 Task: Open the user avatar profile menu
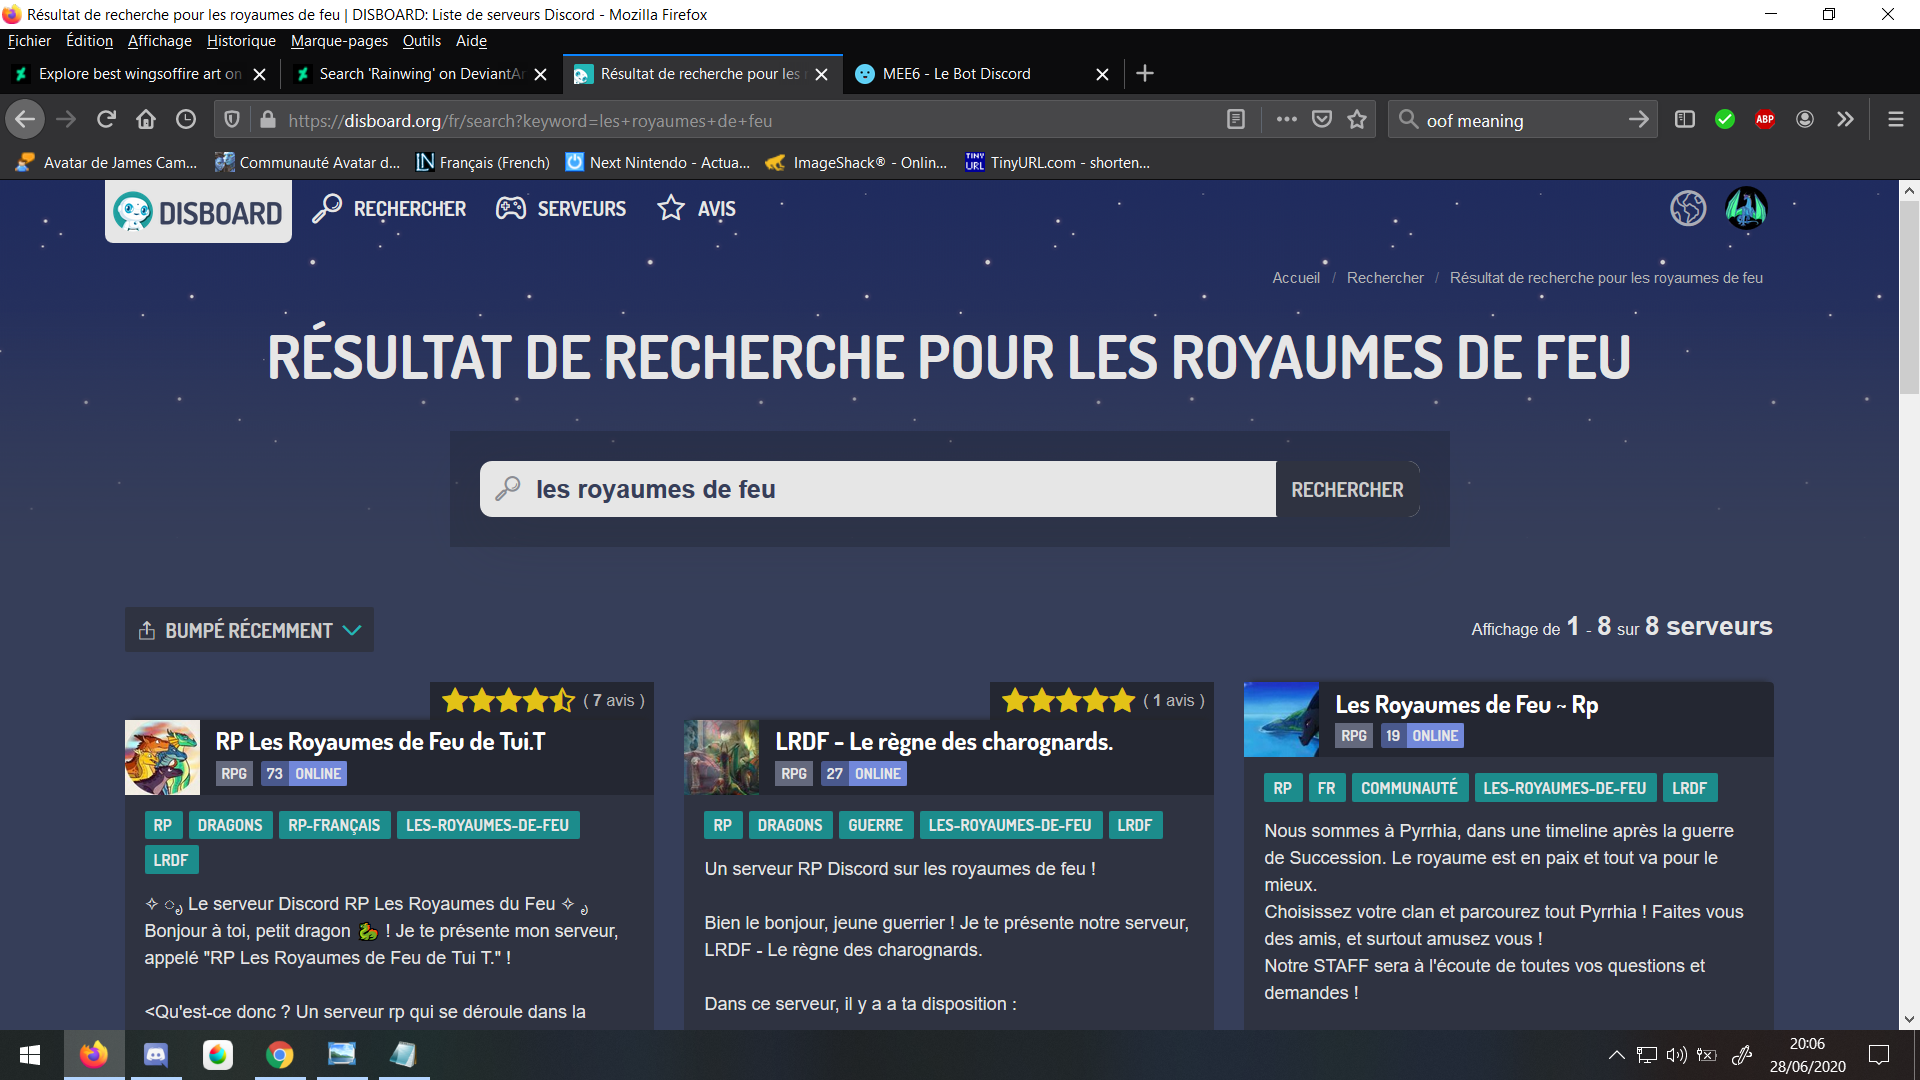coord(1746,208)
